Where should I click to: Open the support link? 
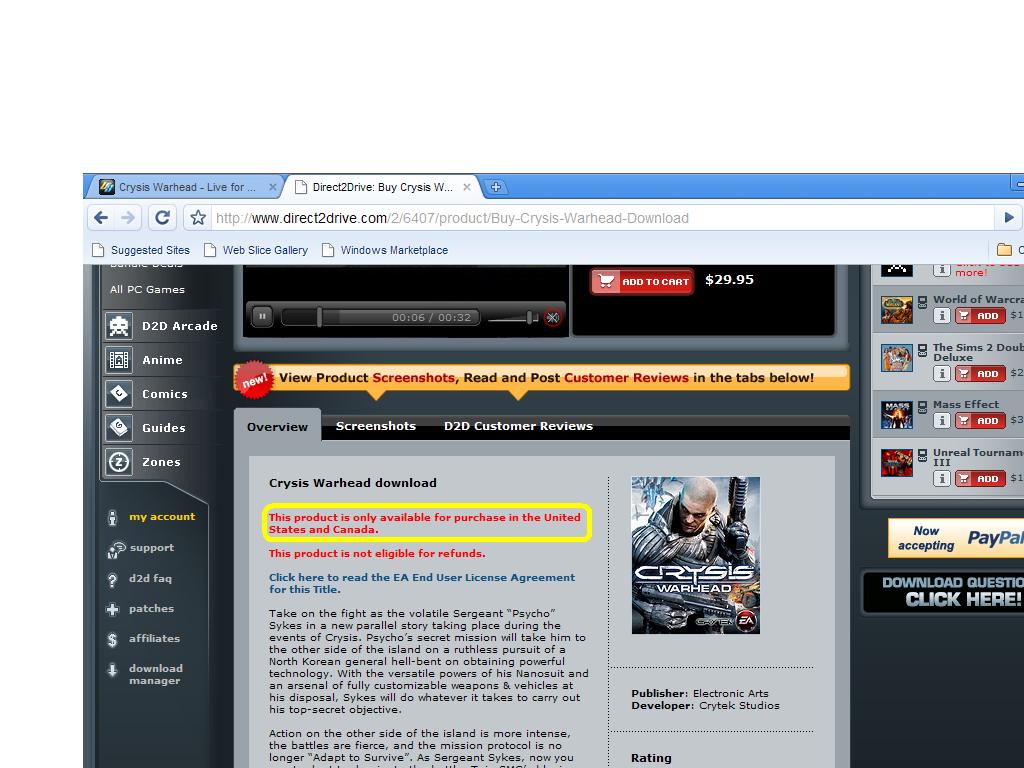click(152, 547)
